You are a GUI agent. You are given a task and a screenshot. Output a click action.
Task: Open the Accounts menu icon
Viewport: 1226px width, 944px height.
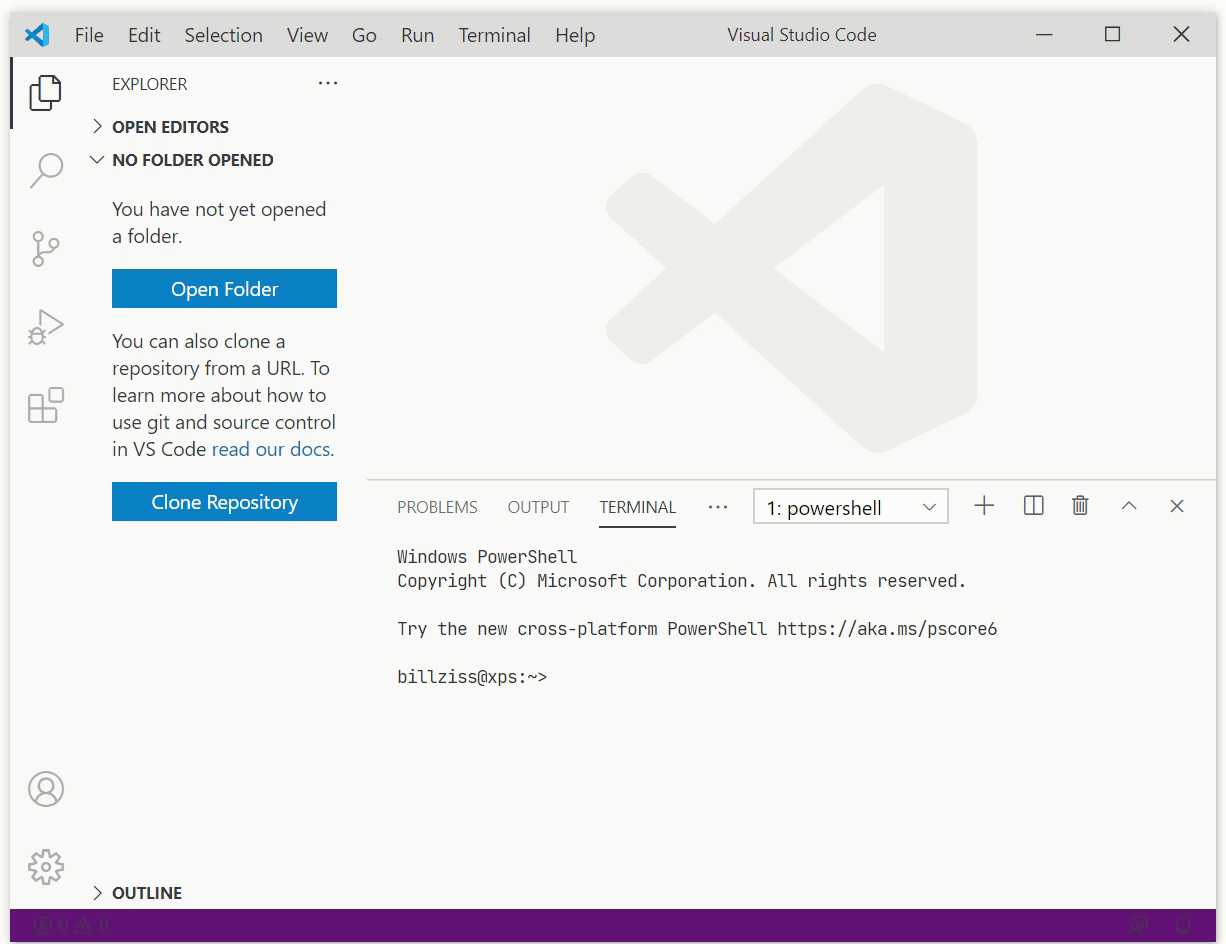pos(46,789)
